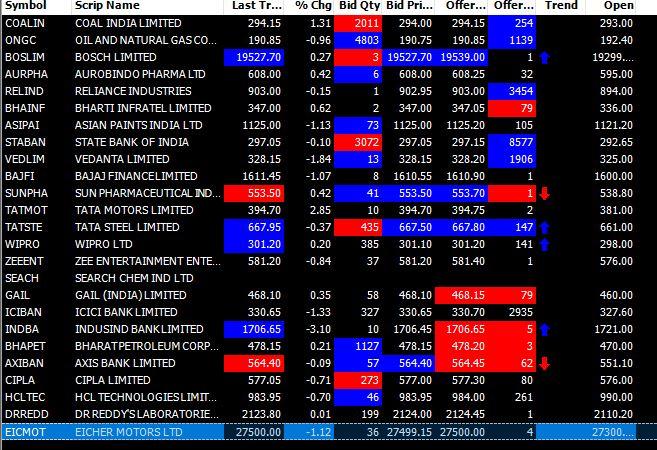Click the blue up trend arrow for BOSLIM
The image size is (657, 450).
pos(544,57)
